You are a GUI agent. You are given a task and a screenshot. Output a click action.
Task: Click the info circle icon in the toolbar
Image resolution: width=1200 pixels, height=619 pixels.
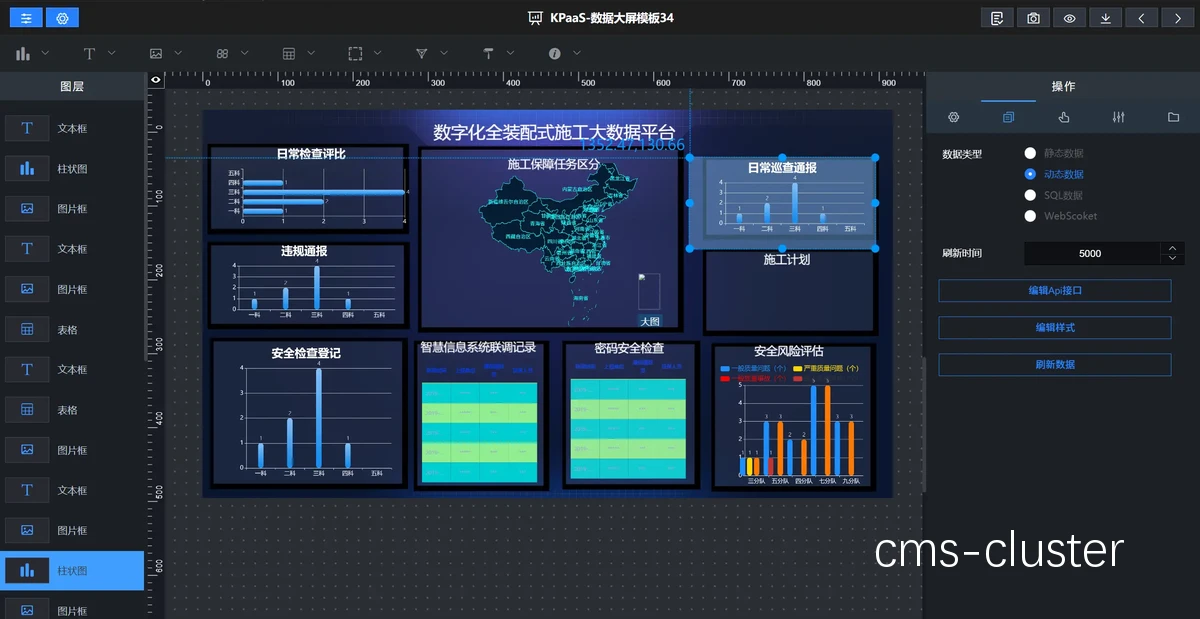[x=554, y=53]
